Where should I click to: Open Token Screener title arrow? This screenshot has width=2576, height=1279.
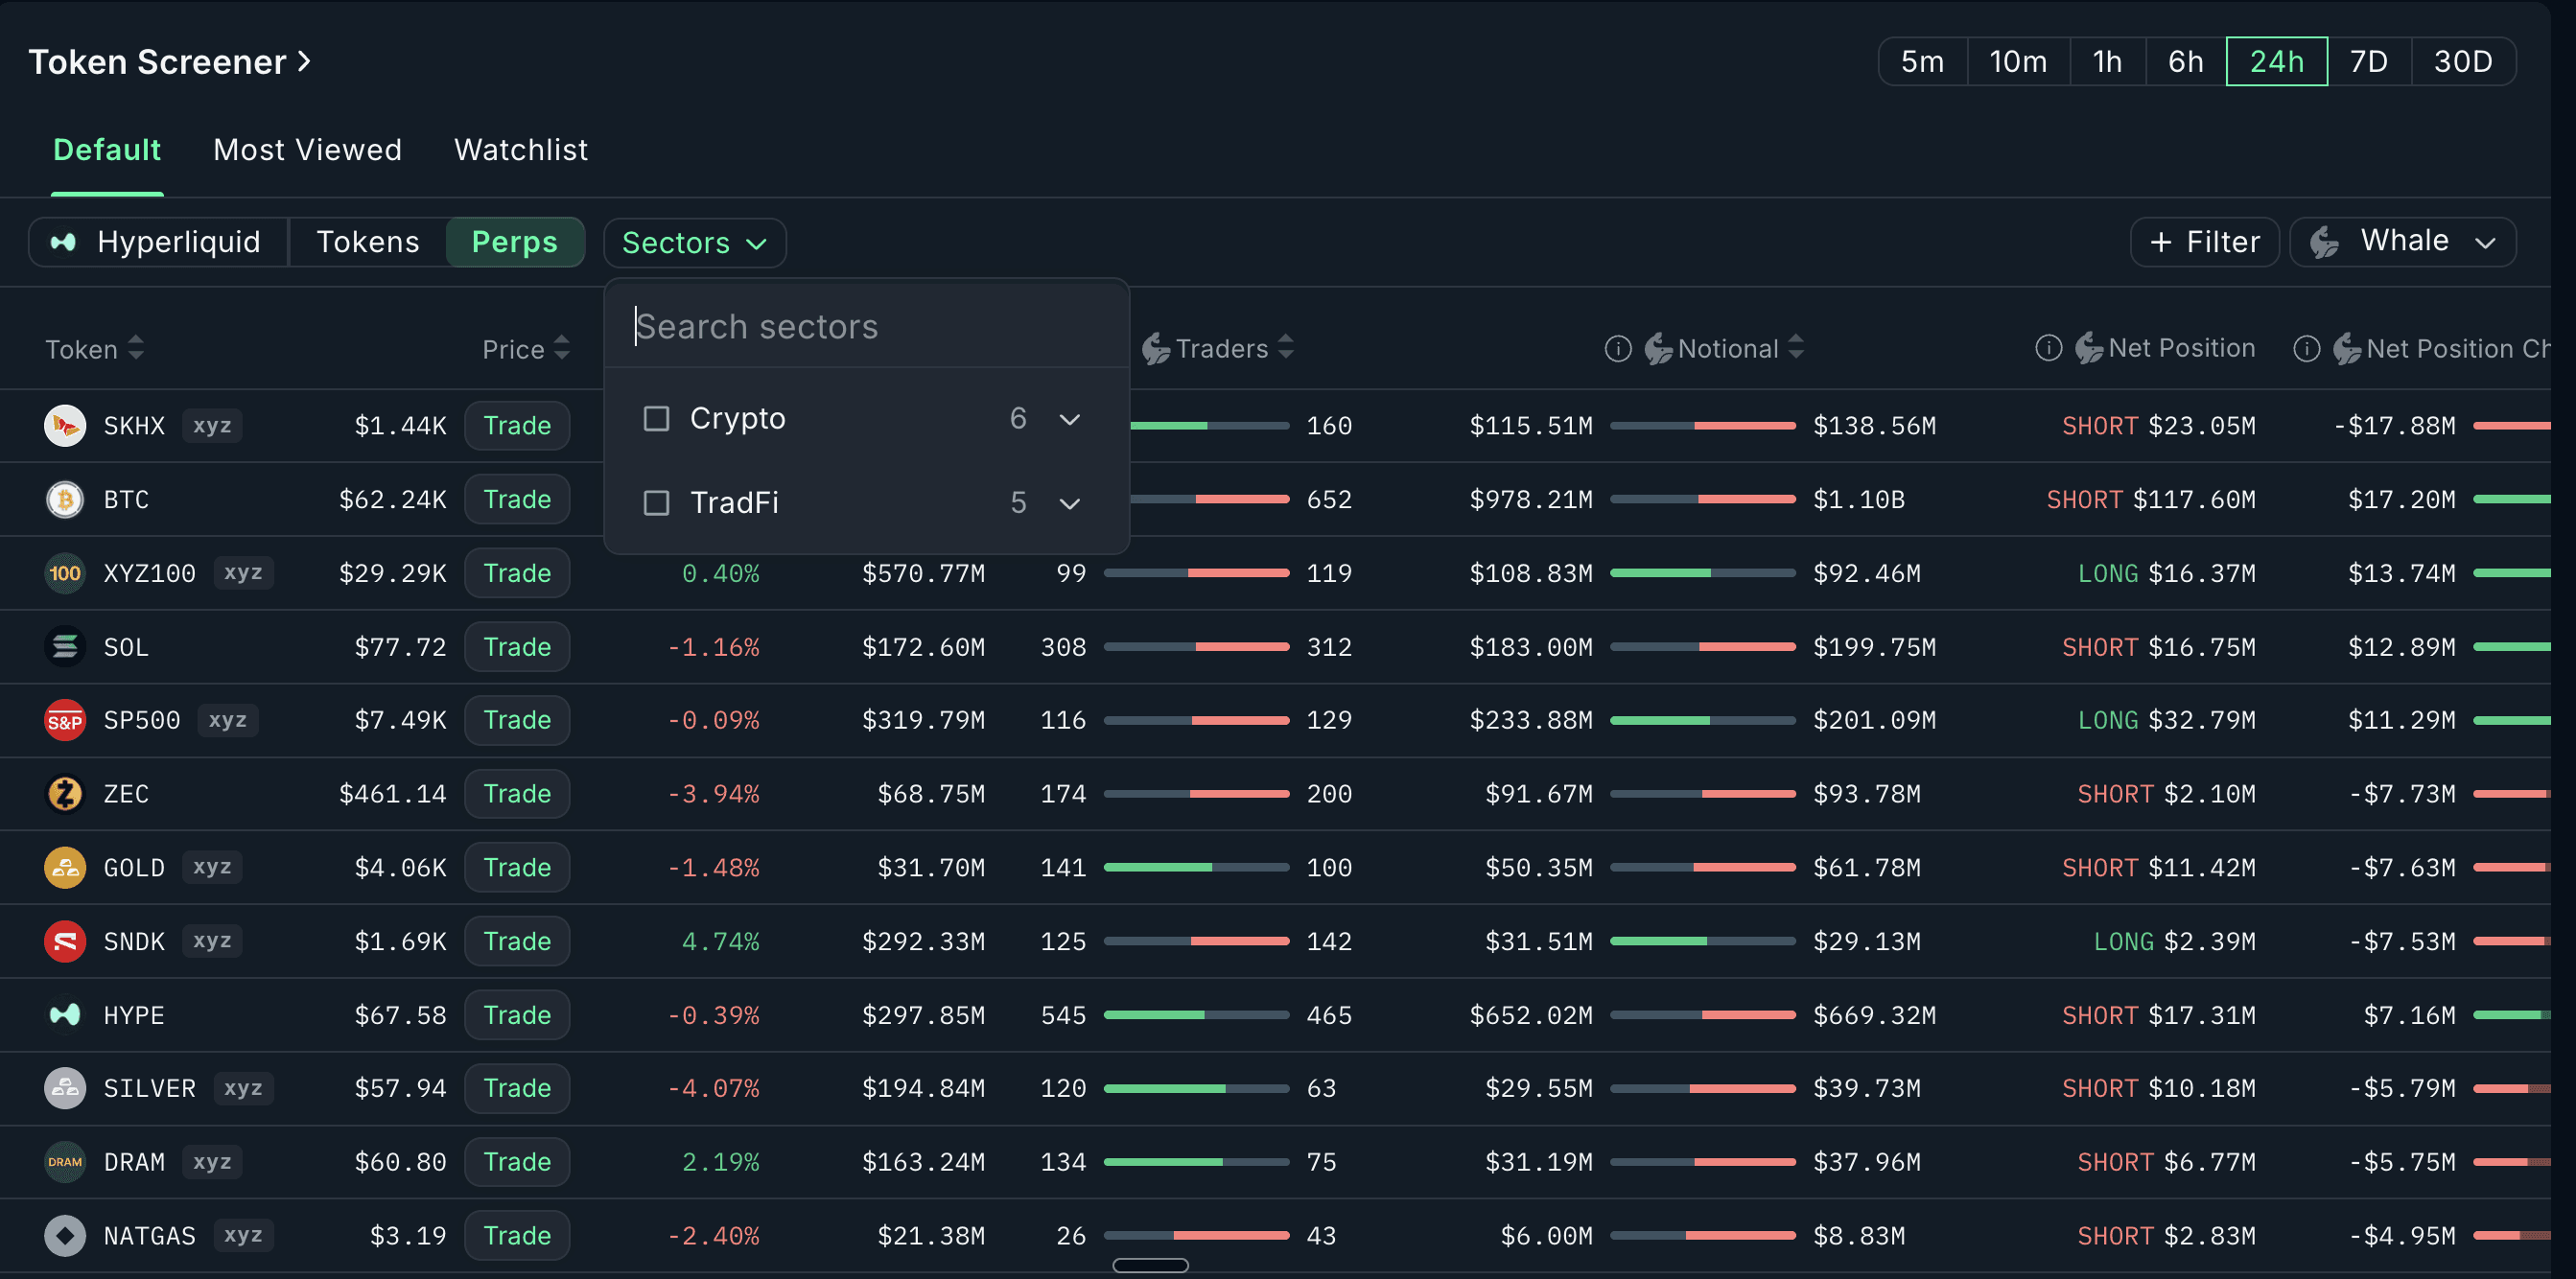tap(305, 62)
